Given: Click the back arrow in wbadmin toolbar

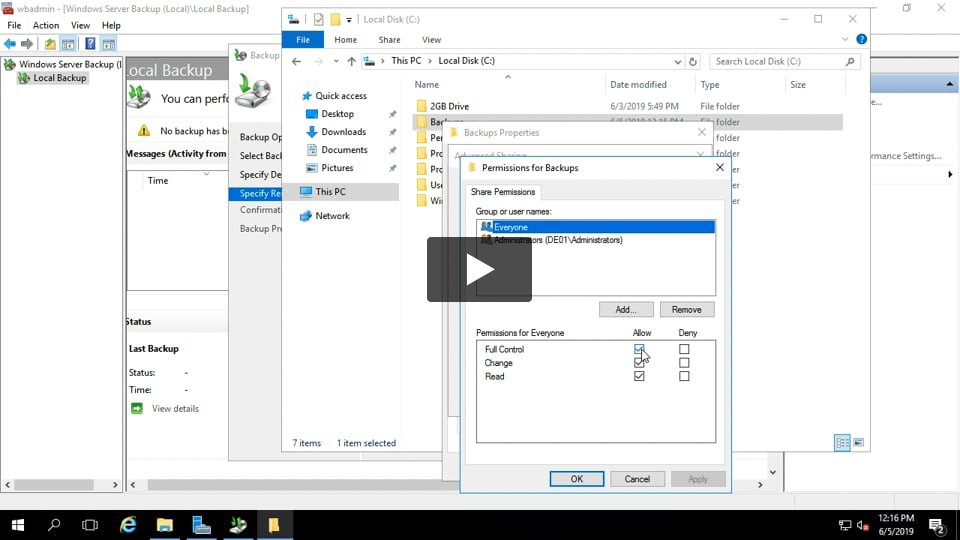Looking at the screenshot, I should (10, 44).
